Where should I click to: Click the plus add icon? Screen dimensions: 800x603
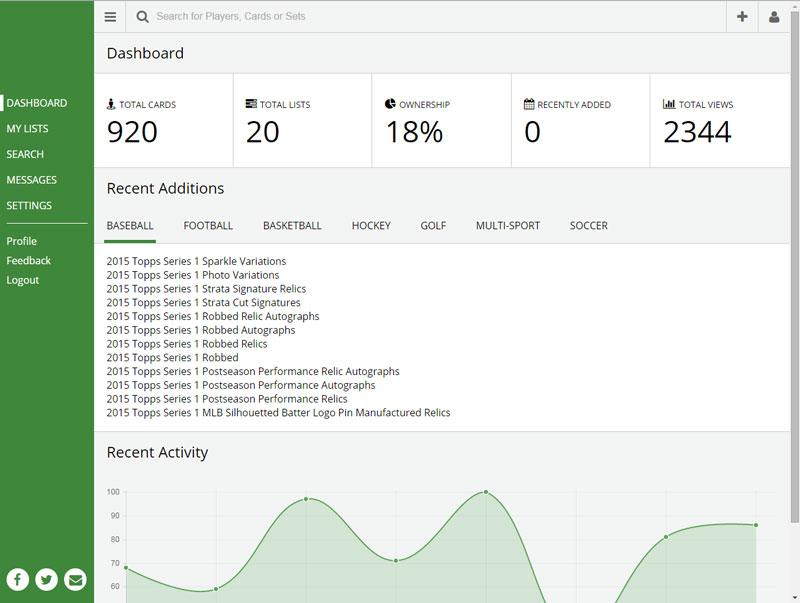[x=742, y=16]
